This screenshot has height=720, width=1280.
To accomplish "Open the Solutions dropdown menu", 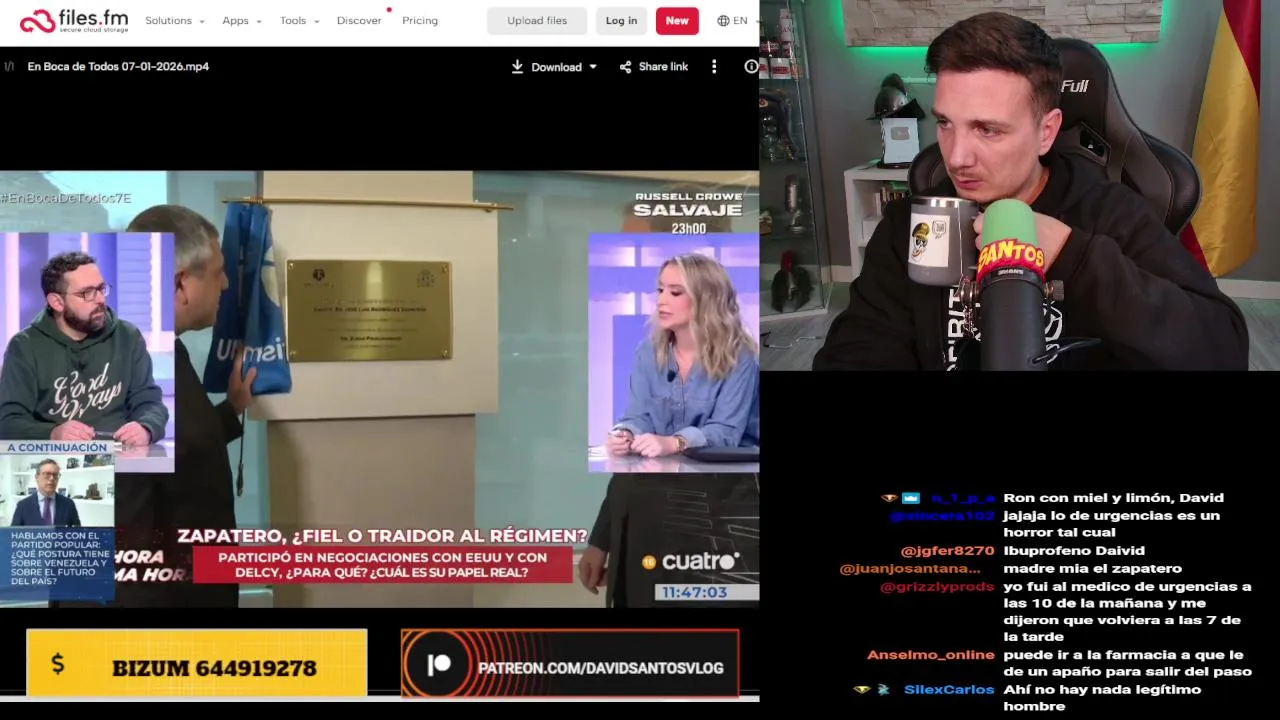I will click(x=174, y=20).
